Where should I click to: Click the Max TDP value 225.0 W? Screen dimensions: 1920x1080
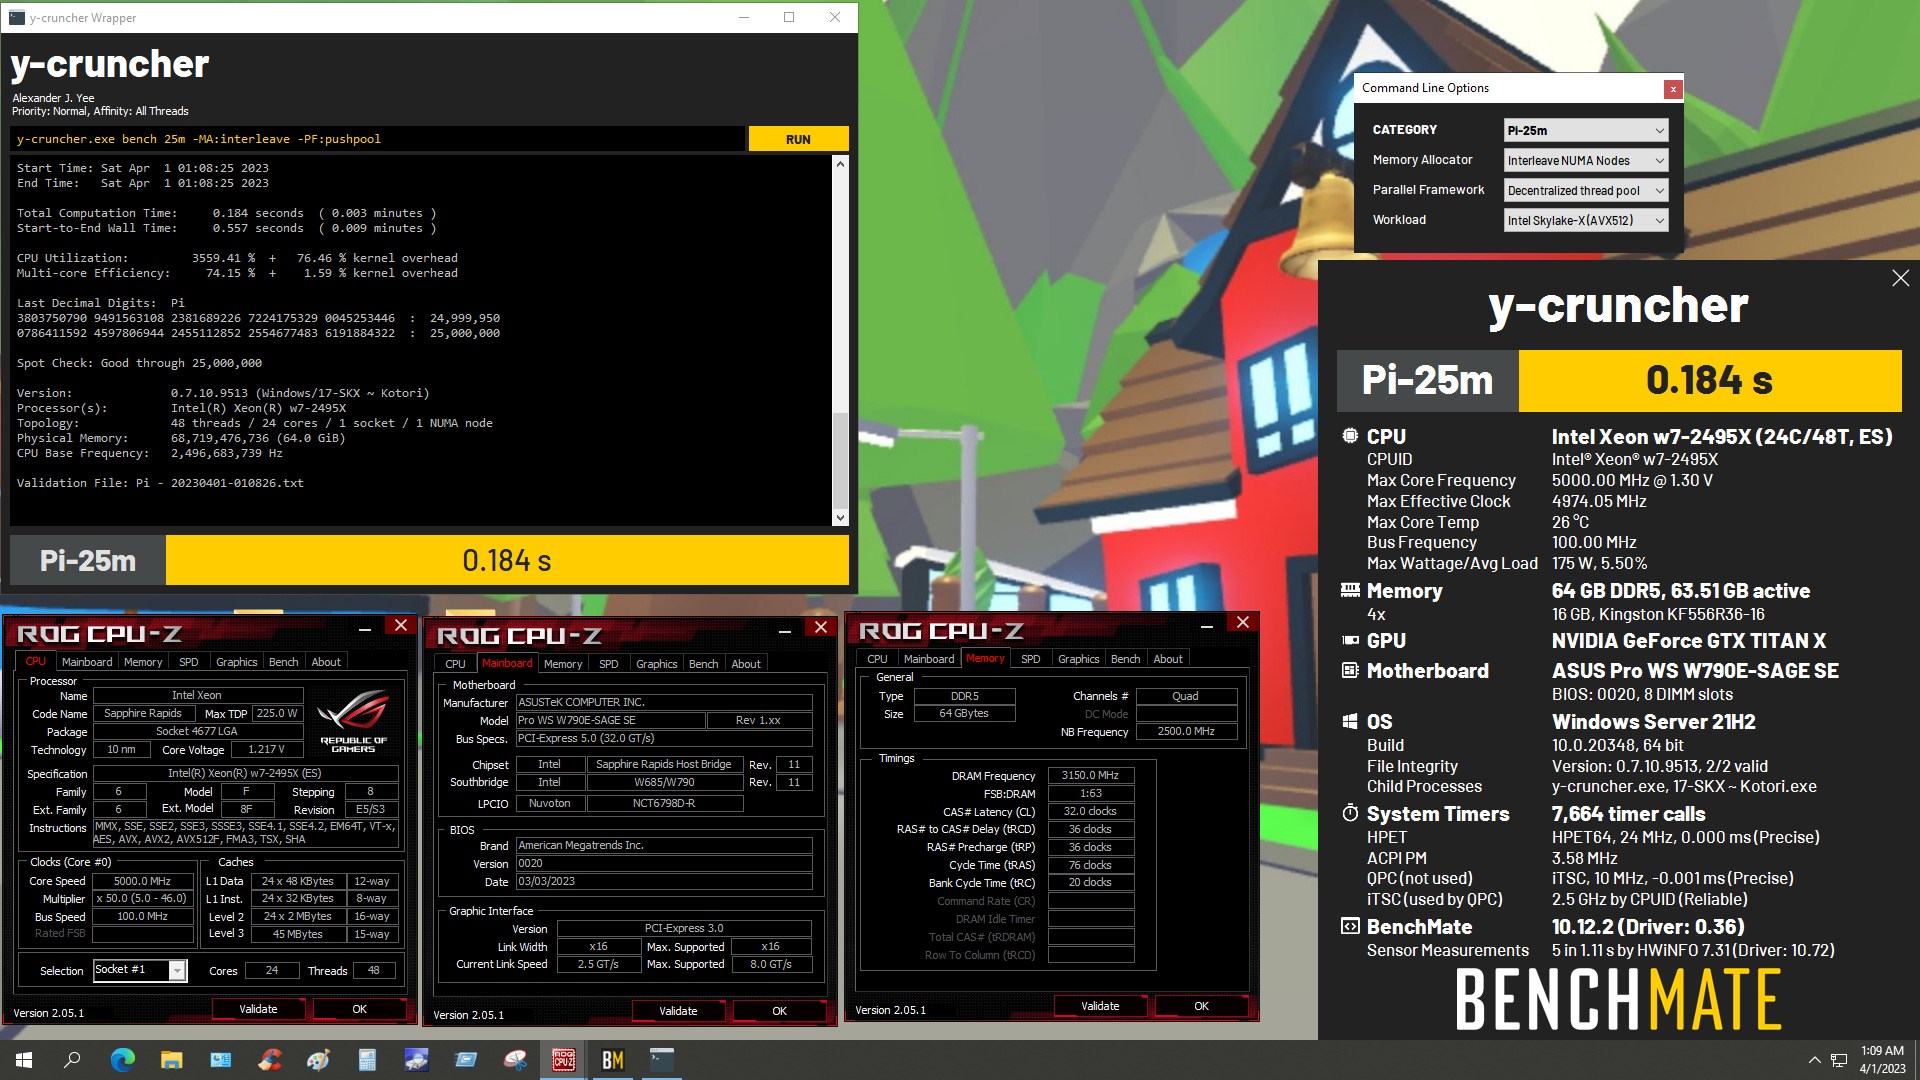277,713
